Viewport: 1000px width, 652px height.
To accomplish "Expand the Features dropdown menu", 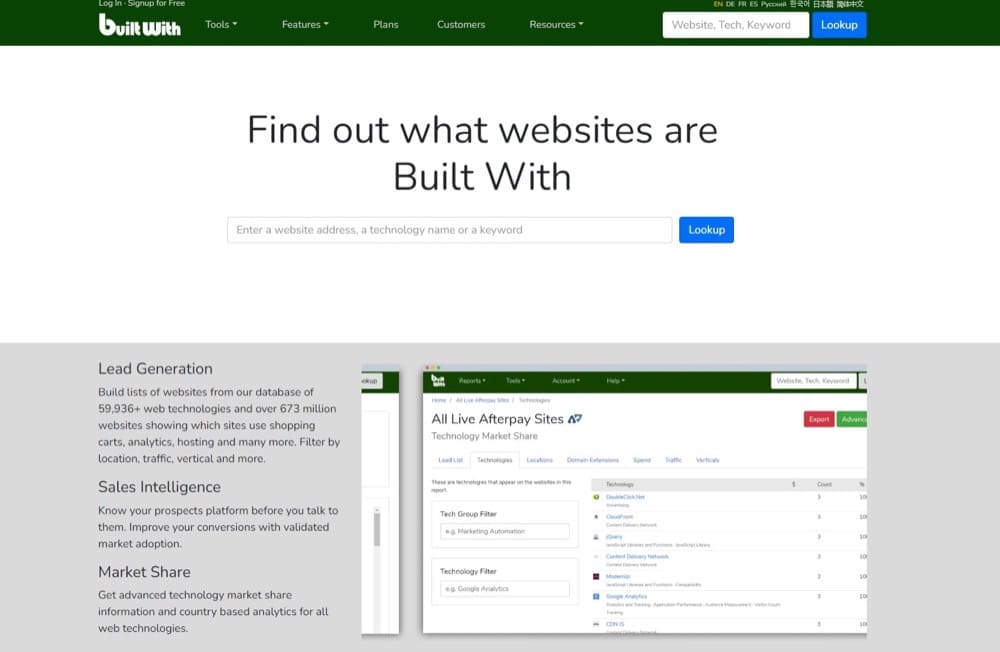I will pyautogui.click(x=305, y=24).
